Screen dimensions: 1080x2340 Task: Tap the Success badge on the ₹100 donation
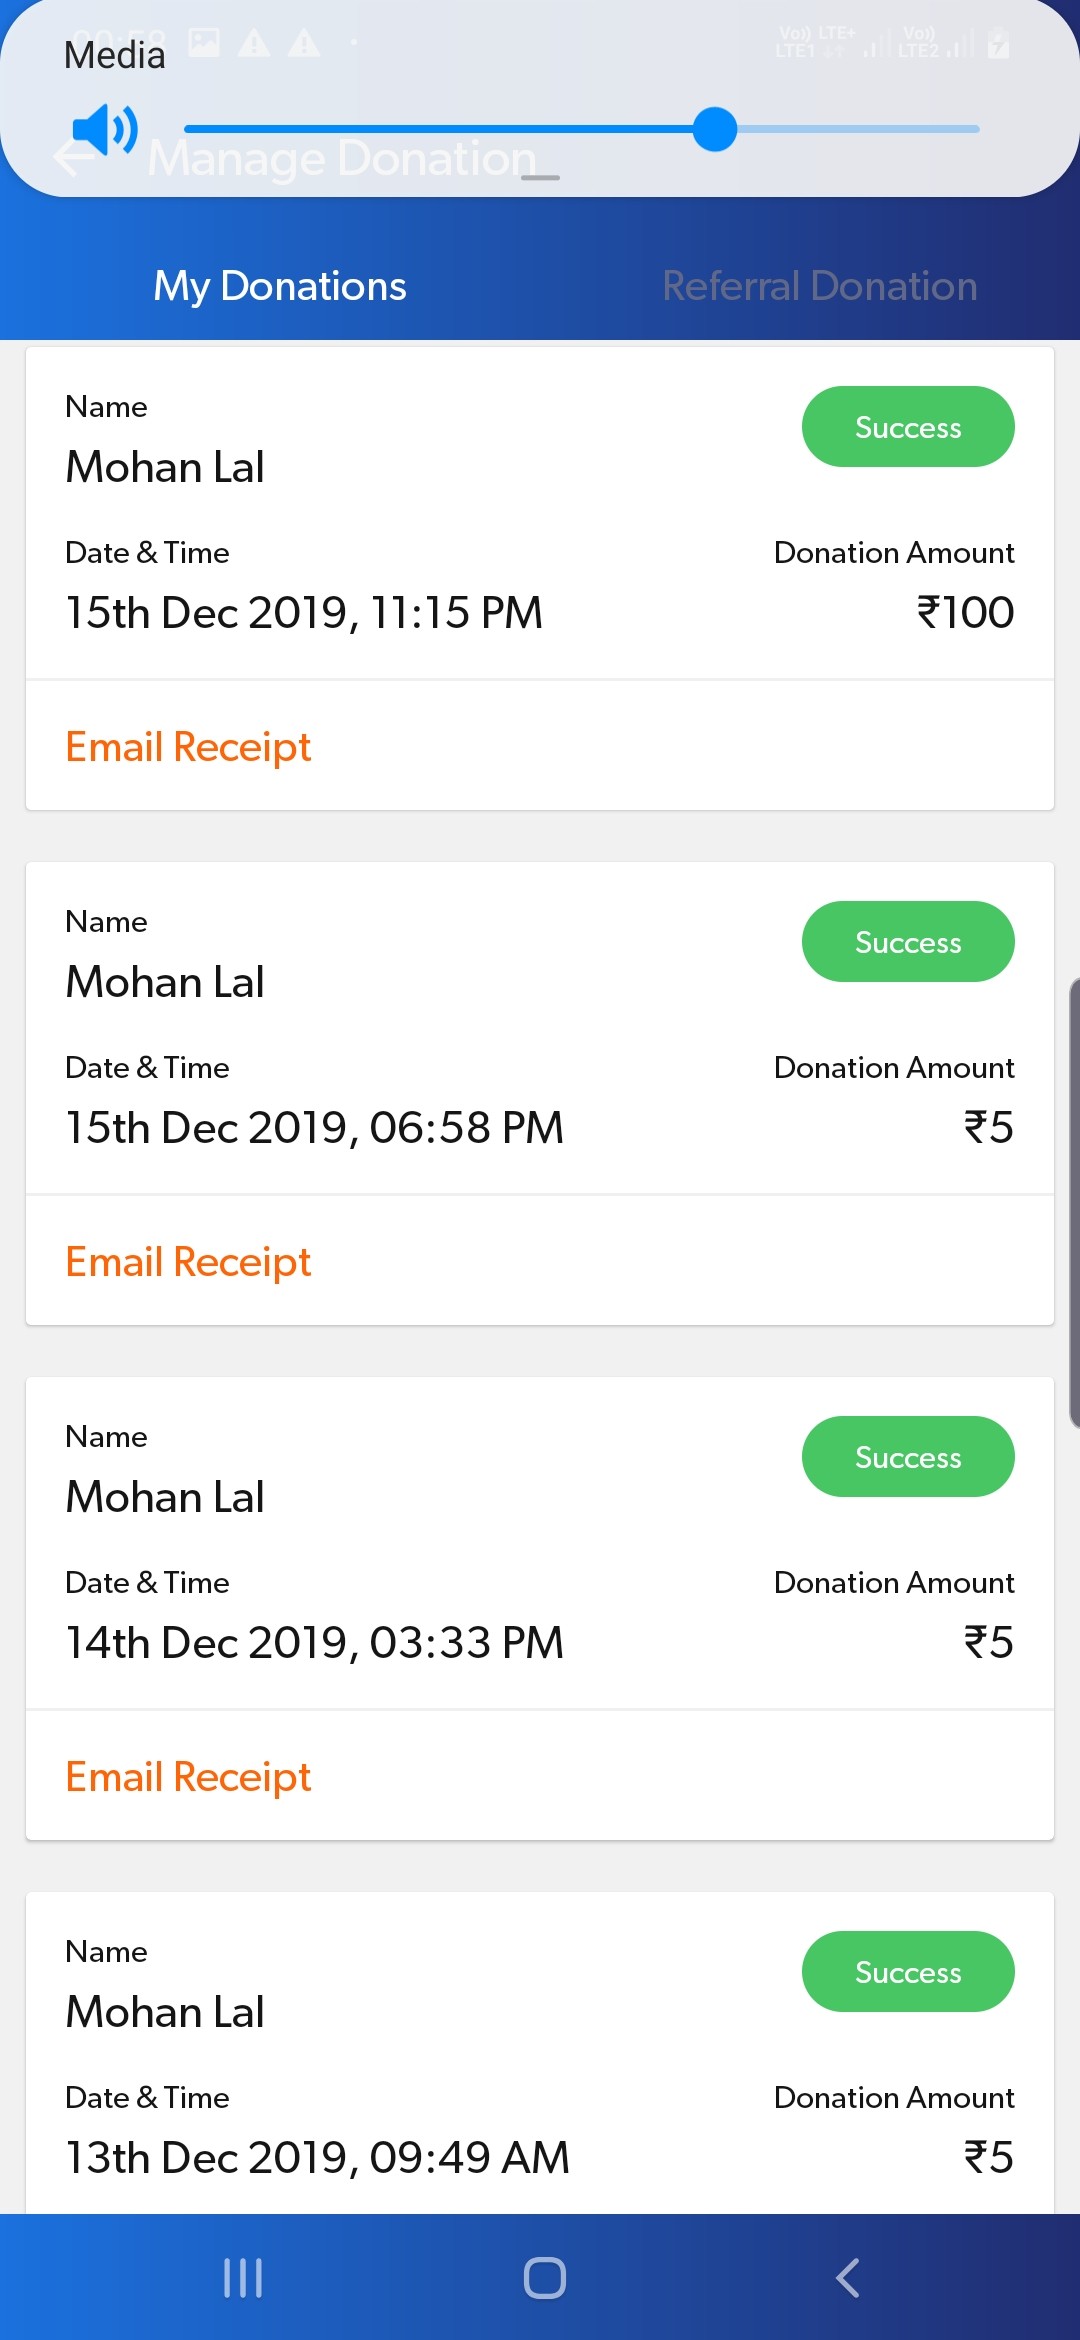(x=907, y=427)
